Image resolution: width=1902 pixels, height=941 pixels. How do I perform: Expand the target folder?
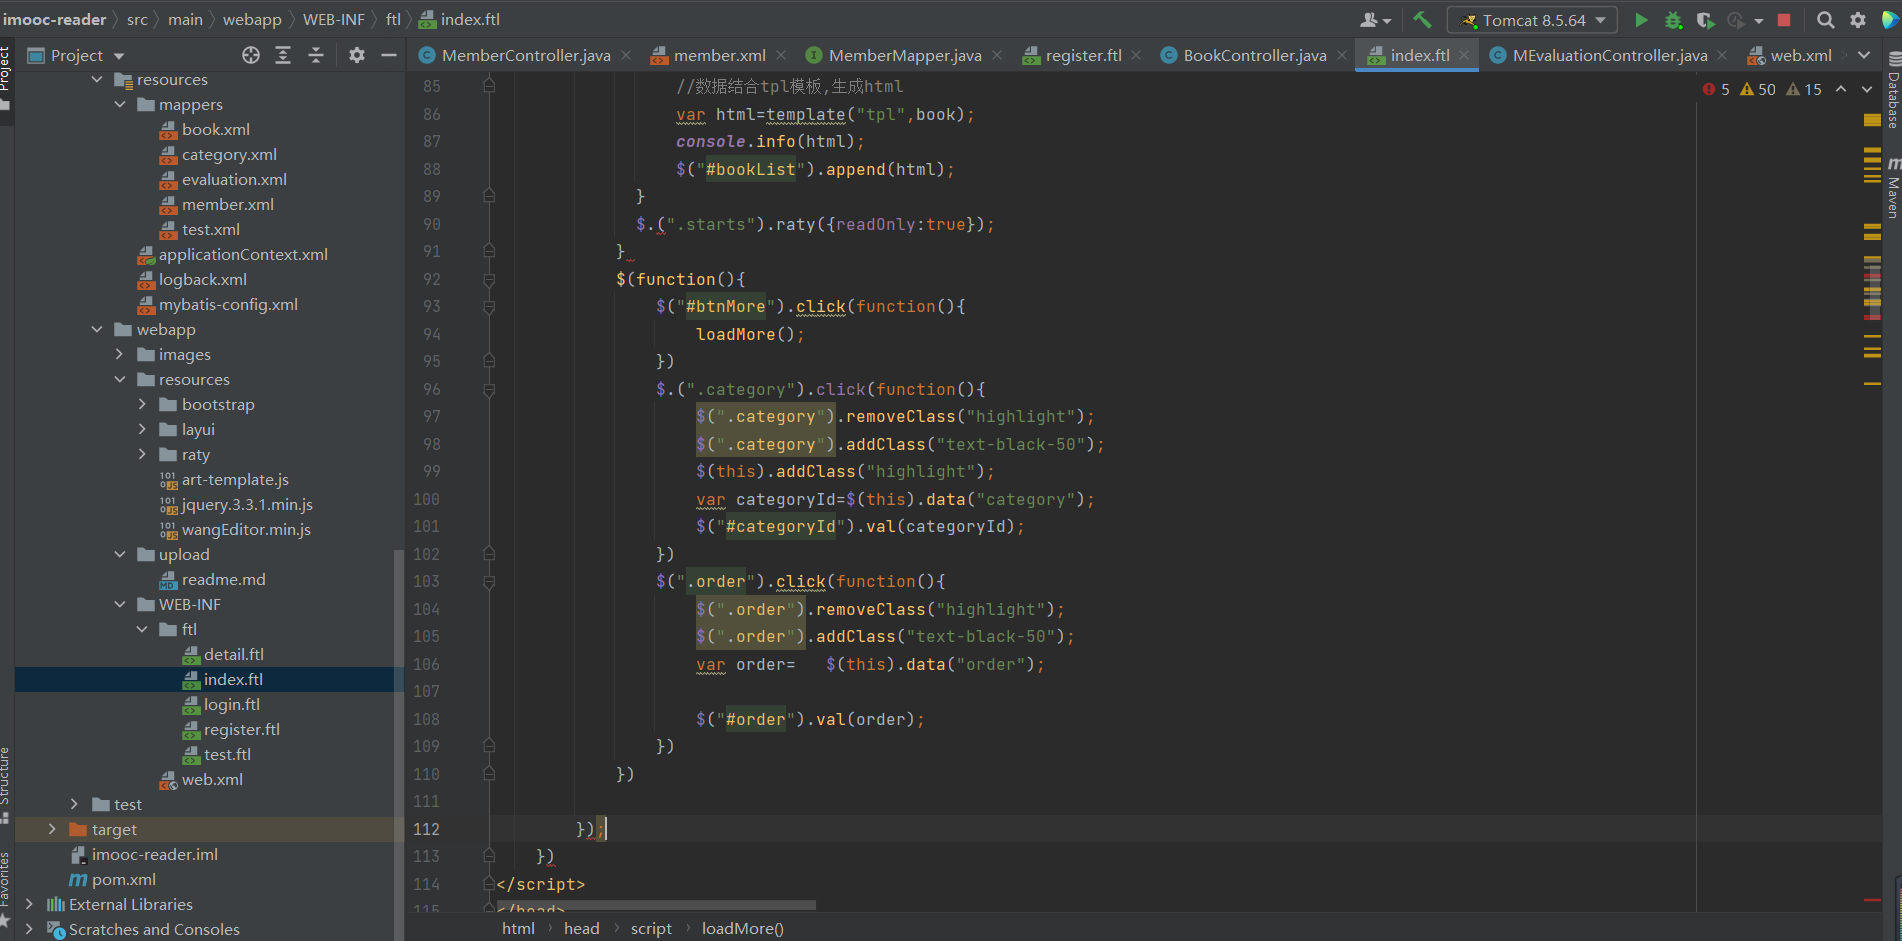(x=52, y=829)
